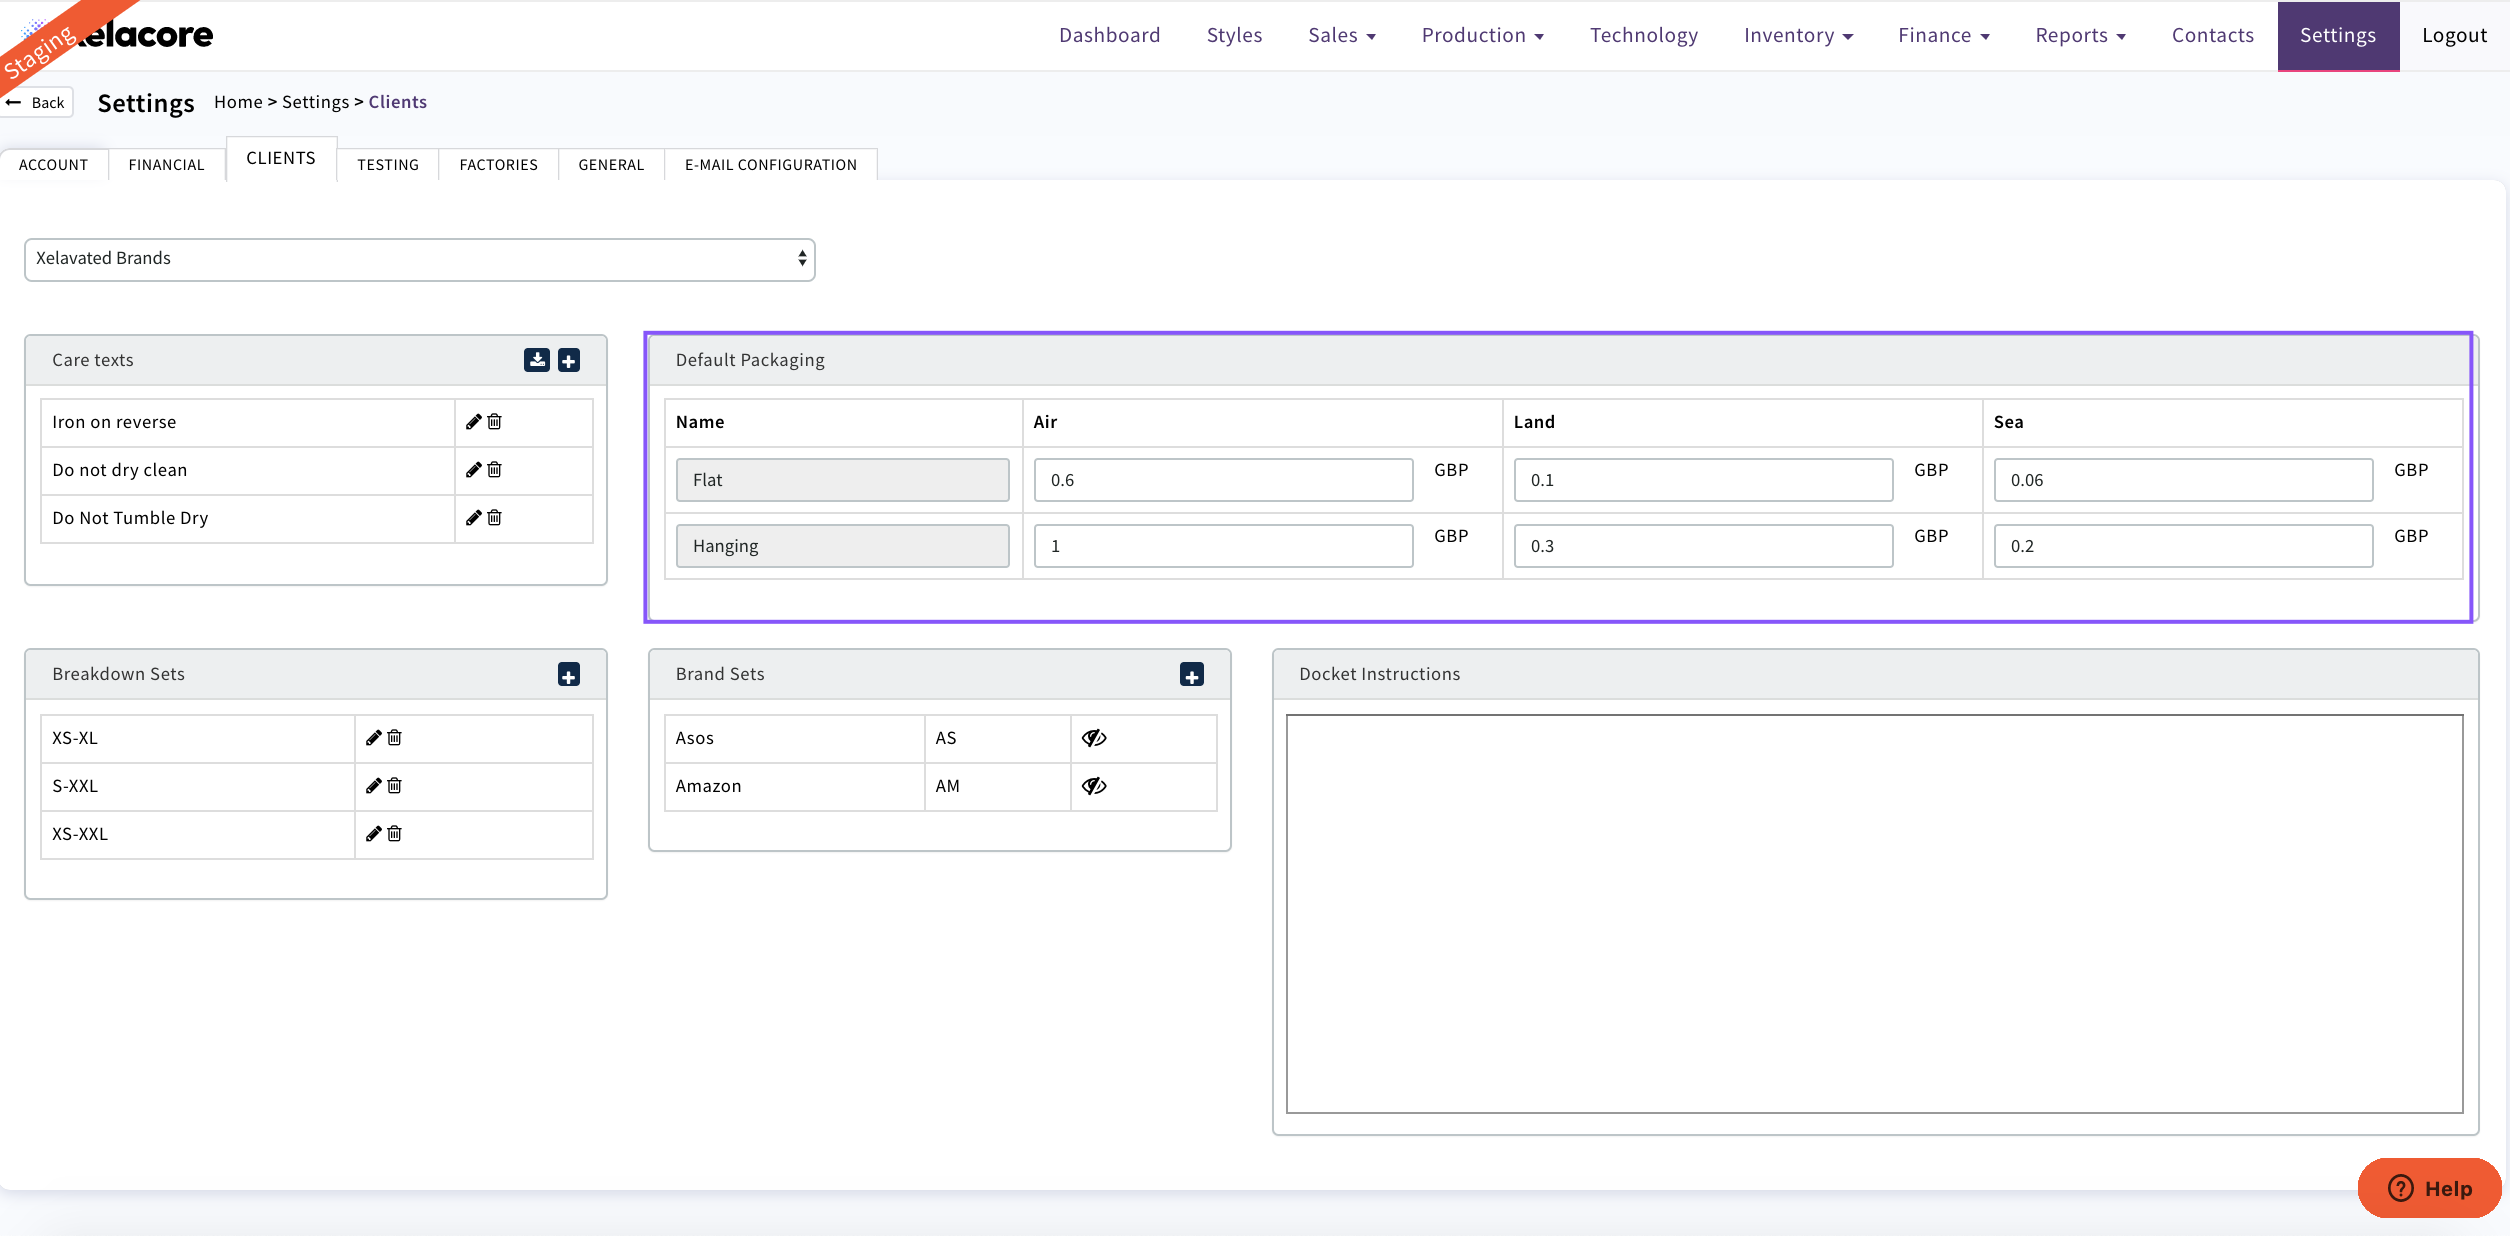Add a new breakdown set
The image size is (2510, 1236).
569,675
